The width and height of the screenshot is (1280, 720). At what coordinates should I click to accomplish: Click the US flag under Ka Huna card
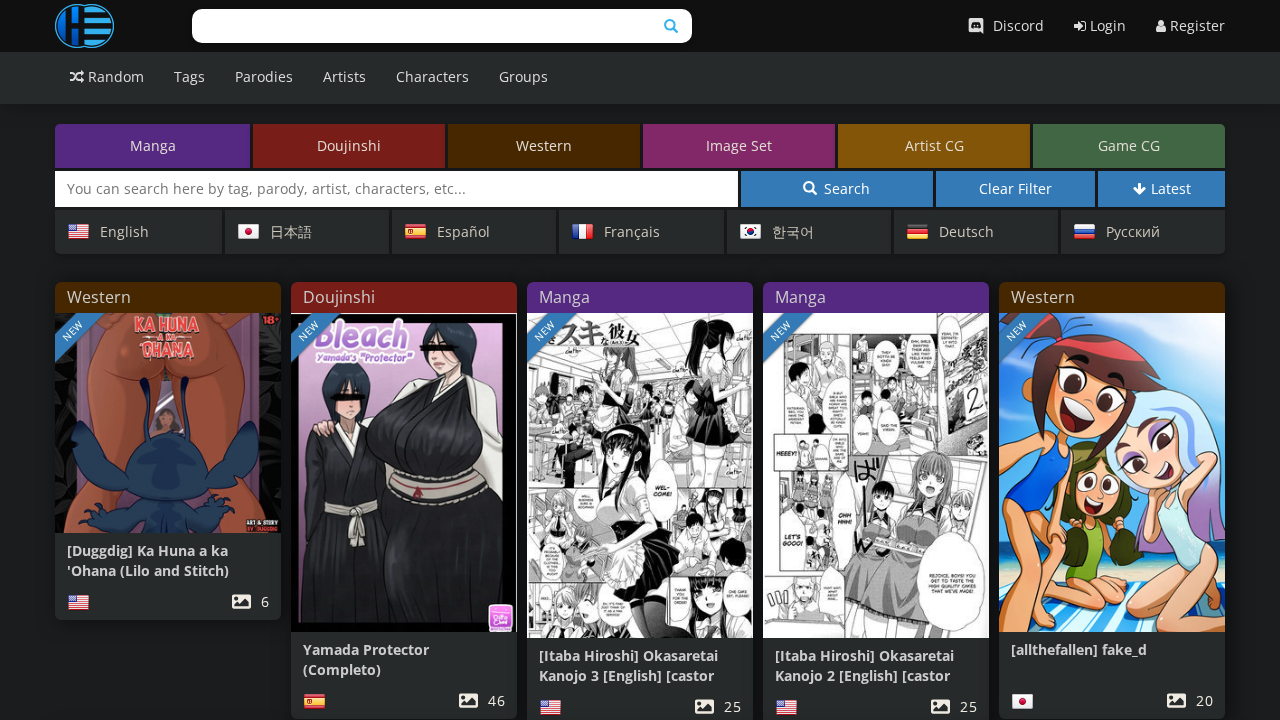(78, 602)
